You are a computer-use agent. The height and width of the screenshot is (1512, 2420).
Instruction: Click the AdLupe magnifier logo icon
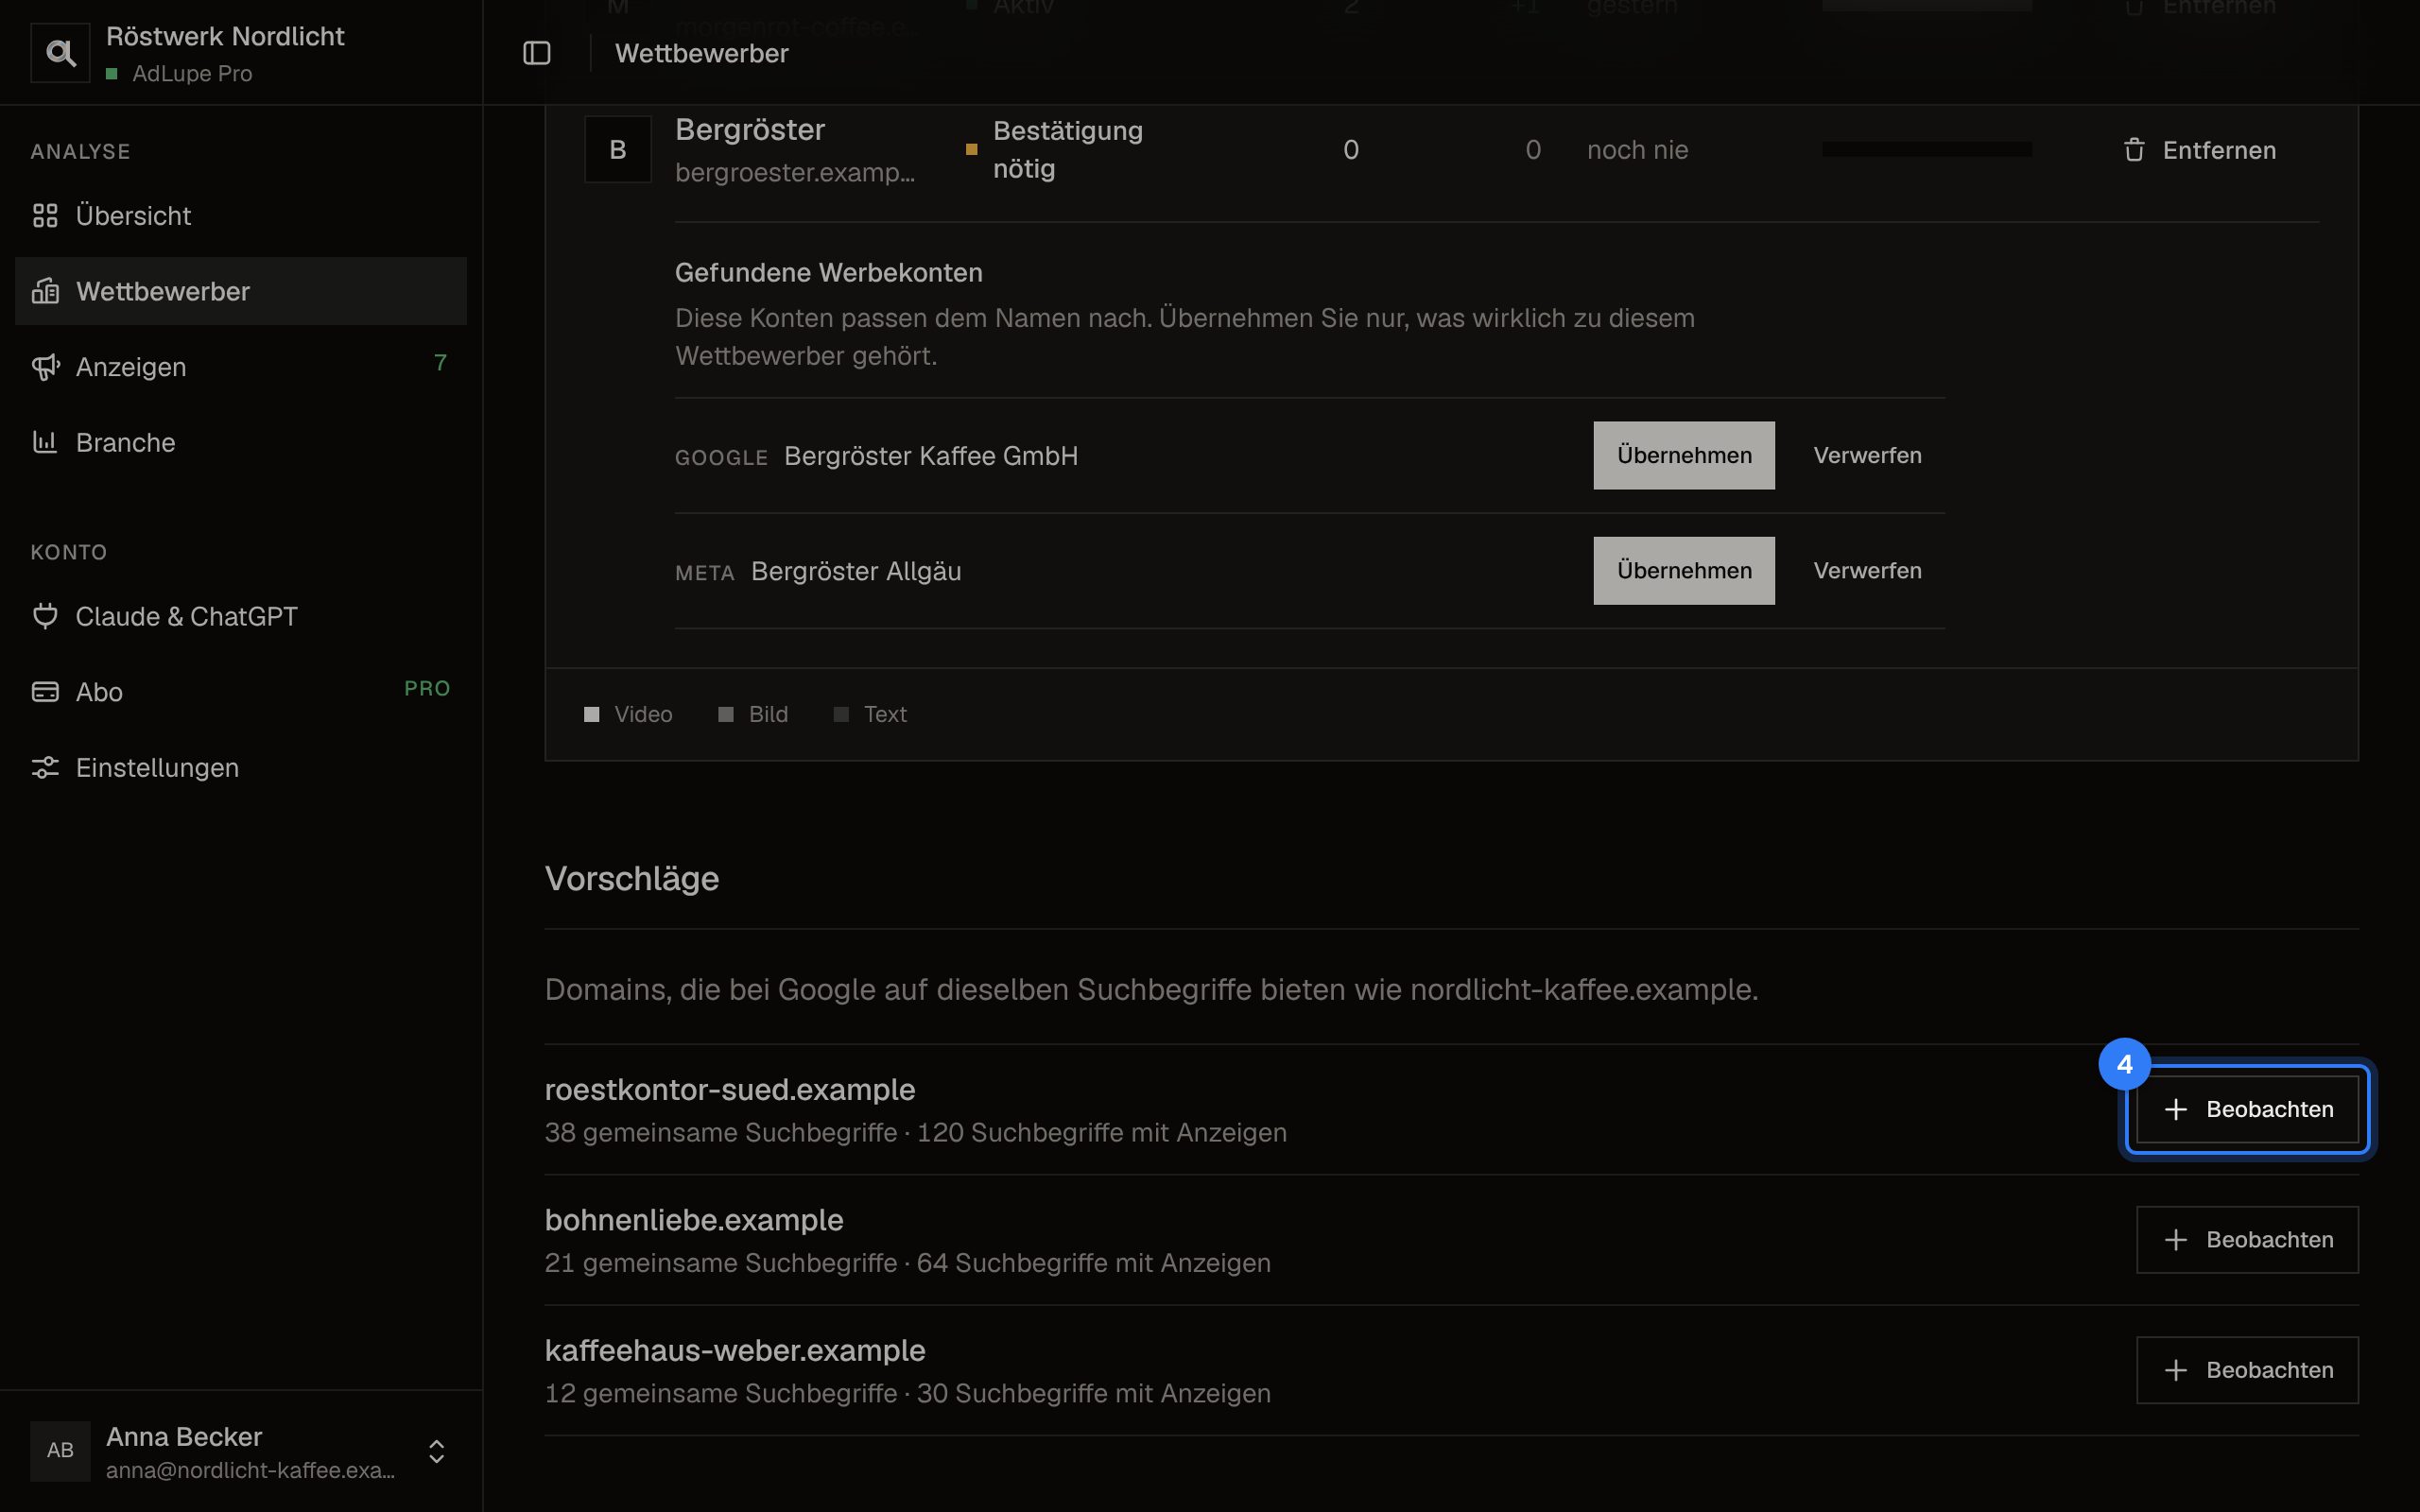coord(60,53)
